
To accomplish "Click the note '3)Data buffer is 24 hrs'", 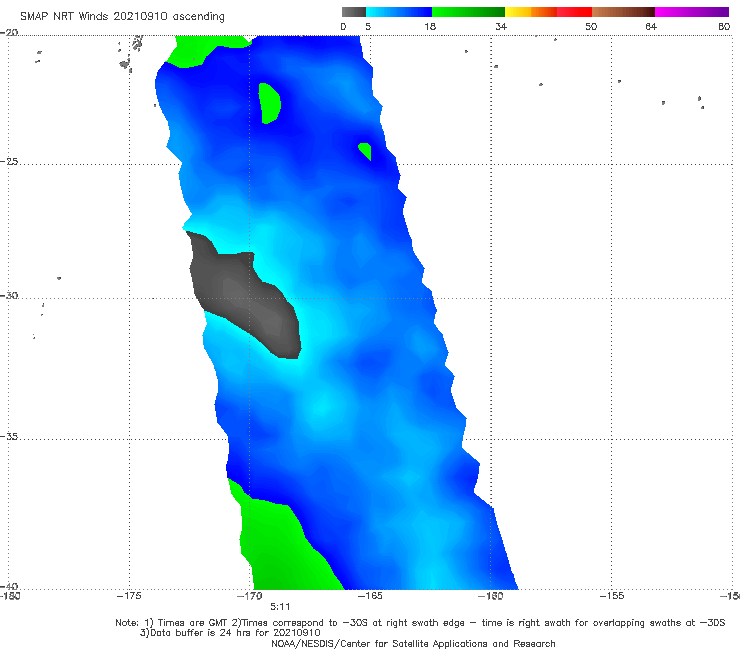I will point(230,633).
